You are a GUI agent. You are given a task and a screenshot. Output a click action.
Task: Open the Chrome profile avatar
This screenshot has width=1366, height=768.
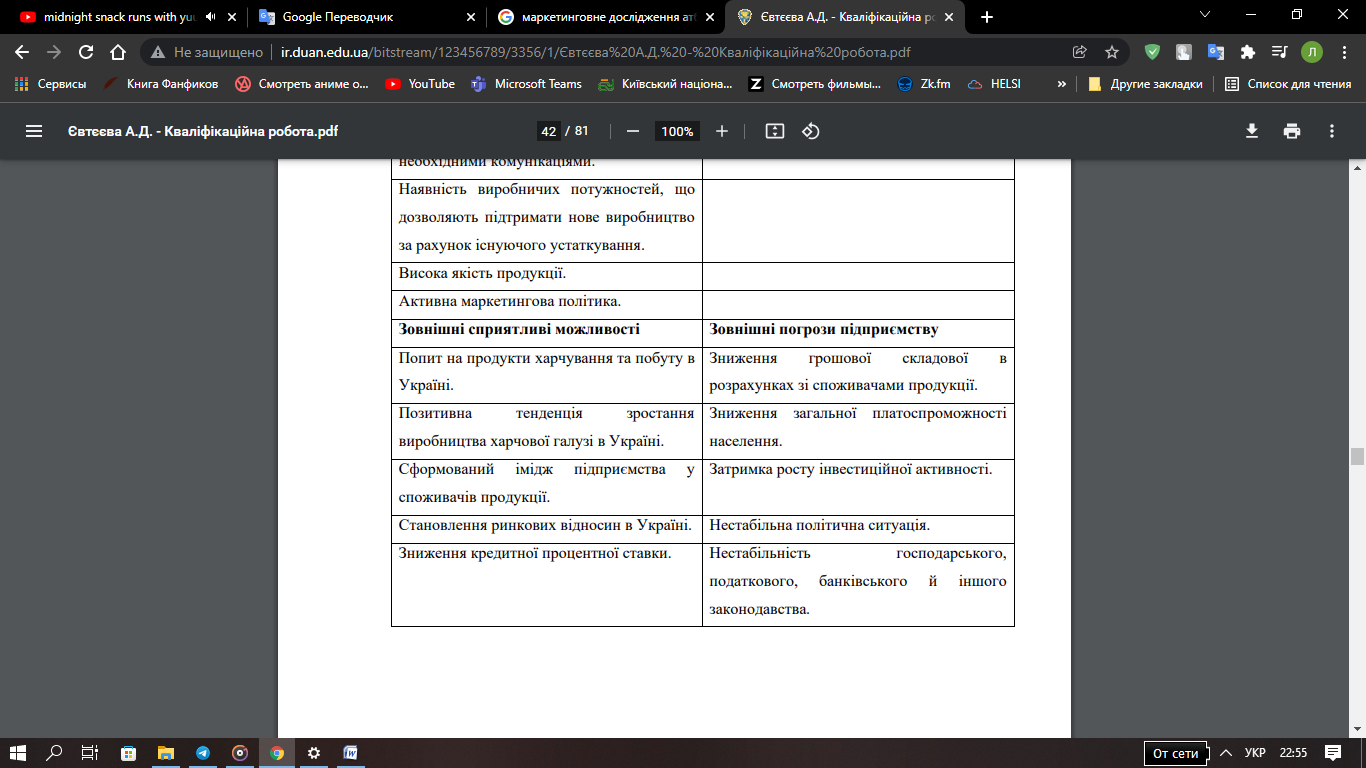coord(1311,52)
